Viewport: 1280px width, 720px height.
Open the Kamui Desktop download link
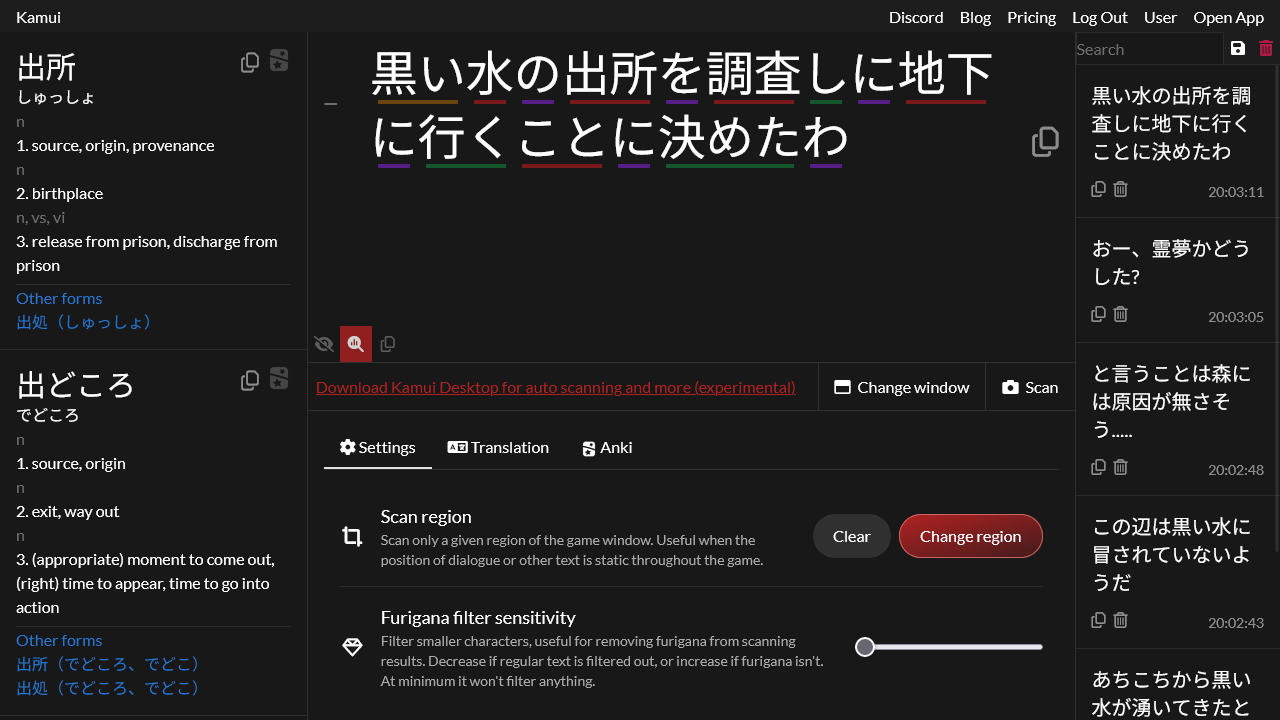pos(556,387)
